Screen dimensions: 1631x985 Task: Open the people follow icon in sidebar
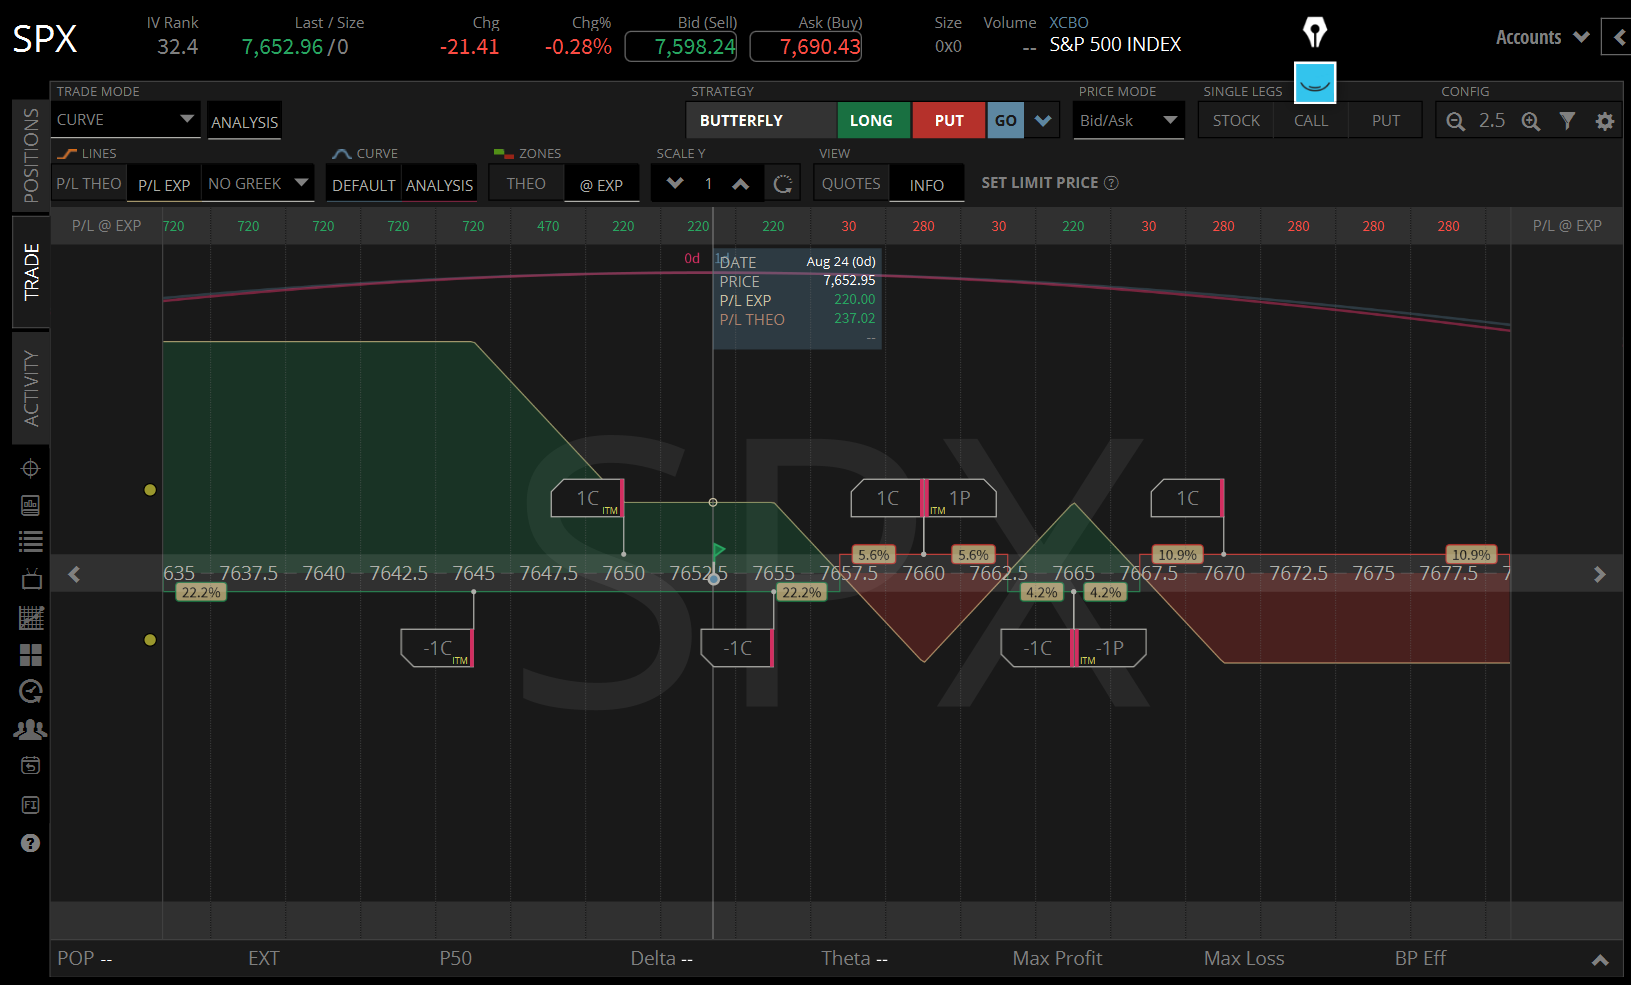(30, 729)
